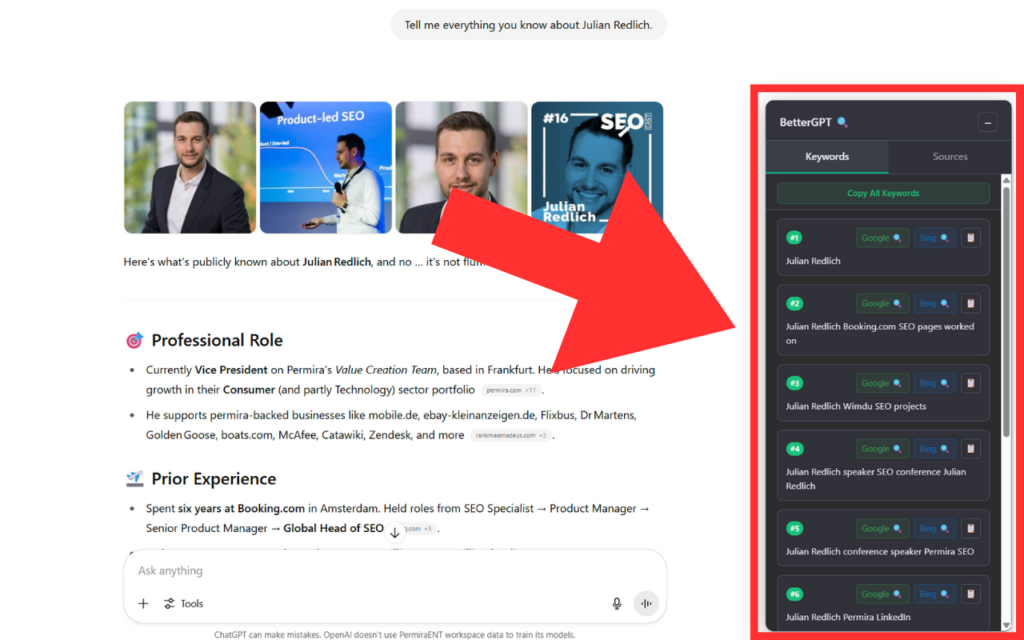Copy the Permira LinkedIn keyword #6
Screen dimensions: 1024x640
pyautogui.click(x=970, y=594)
